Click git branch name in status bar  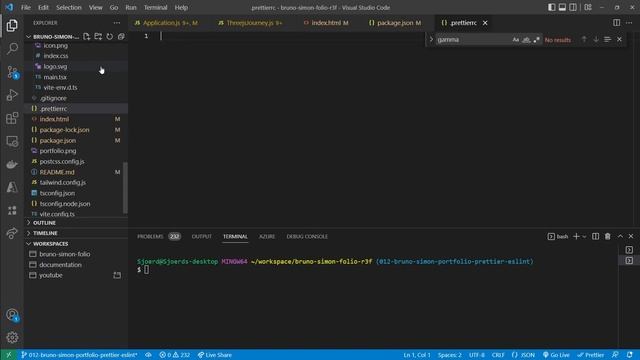pos(79,355)
